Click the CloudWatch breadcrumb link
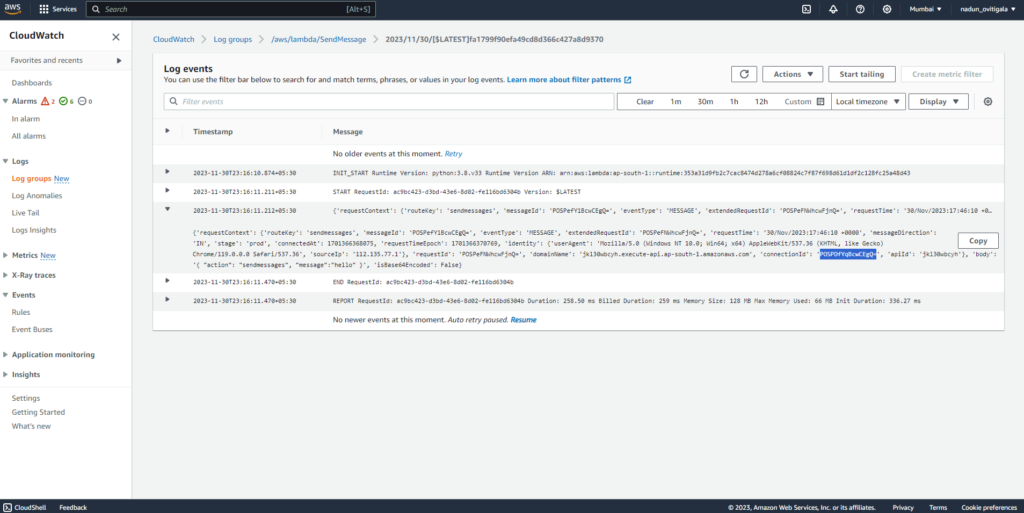The height and width of the screenshot is (513, 1024). 174,39
